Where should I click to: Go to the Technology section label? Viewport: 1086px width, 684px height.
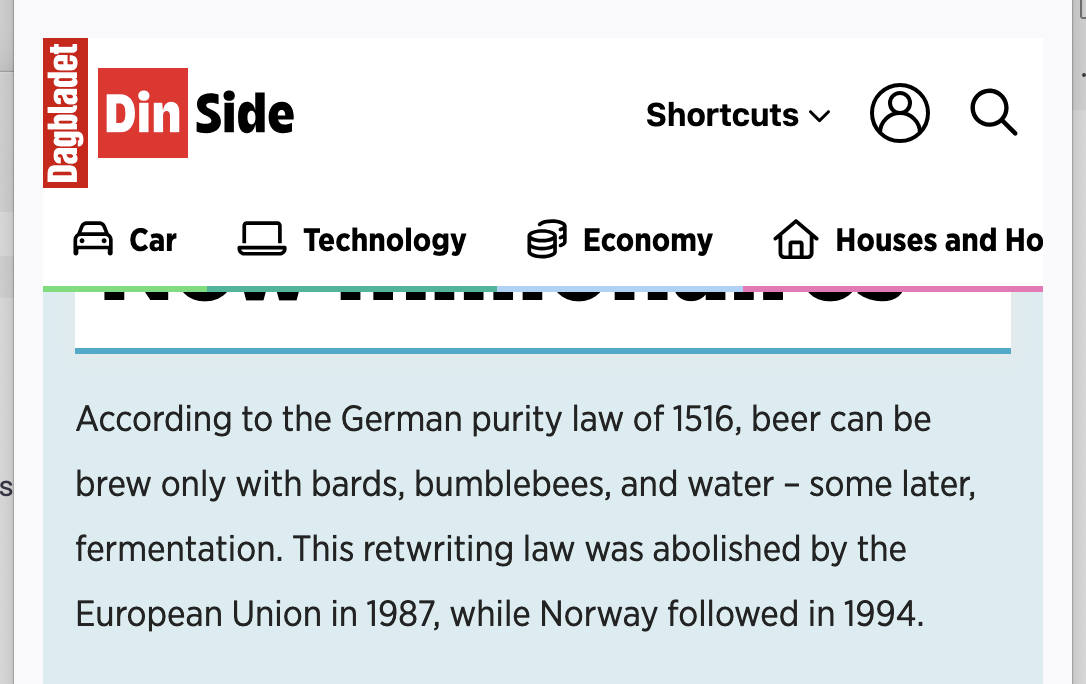click(385, 240)
